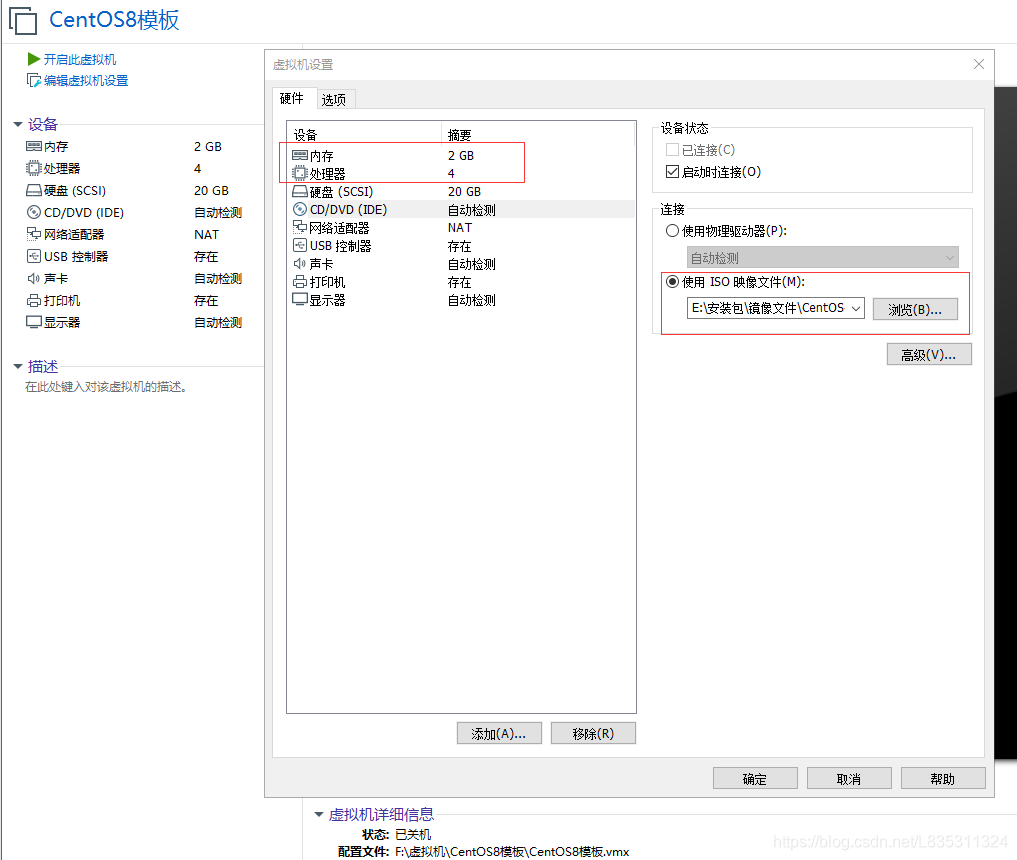Close the 虚拟机设置 dialog with X
Image resolution: width=1017 pixels, height=860 pixels.
(x=979, y=64)
